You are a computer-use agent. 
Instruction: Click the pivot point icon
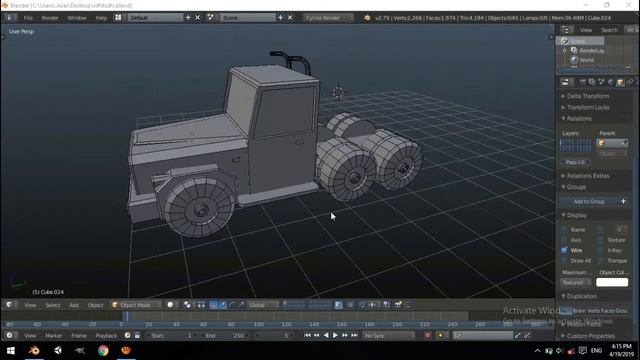187,305
